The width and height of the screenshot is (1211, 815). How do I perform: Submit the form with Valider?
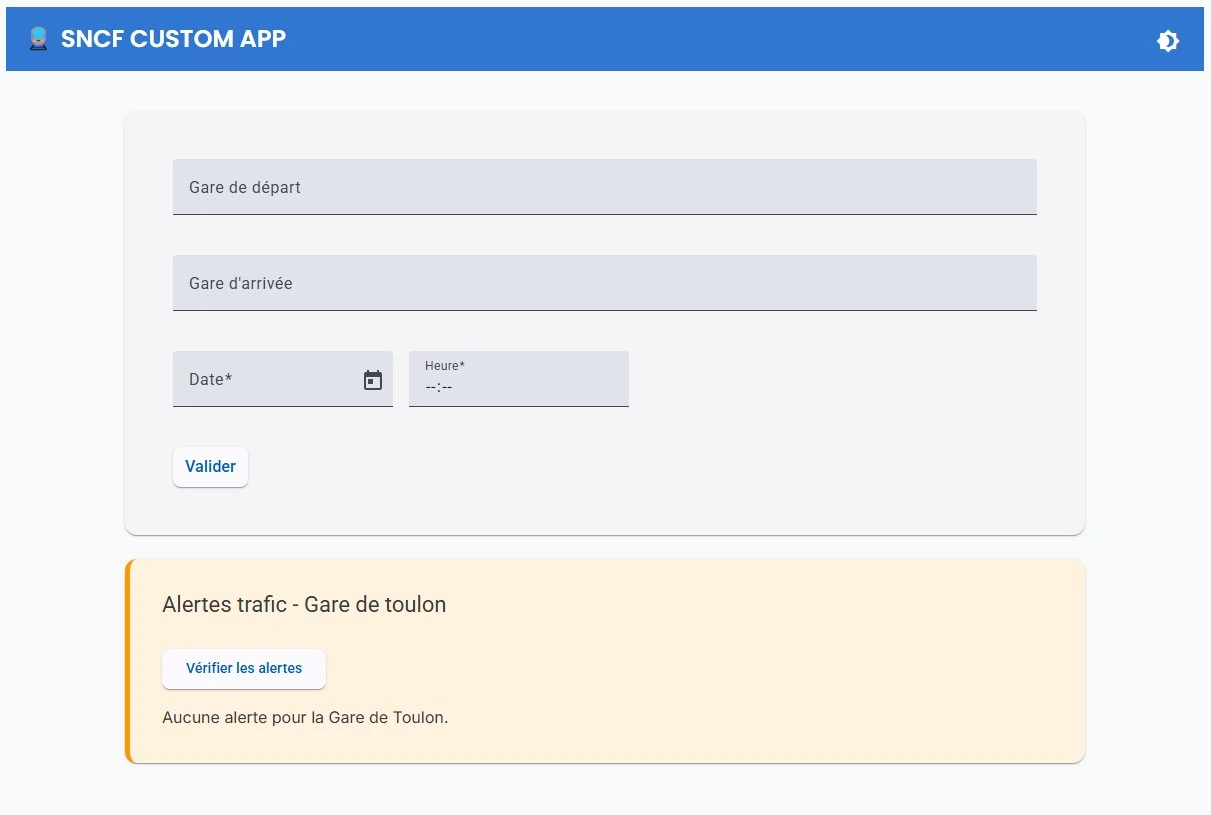(210, 467)
